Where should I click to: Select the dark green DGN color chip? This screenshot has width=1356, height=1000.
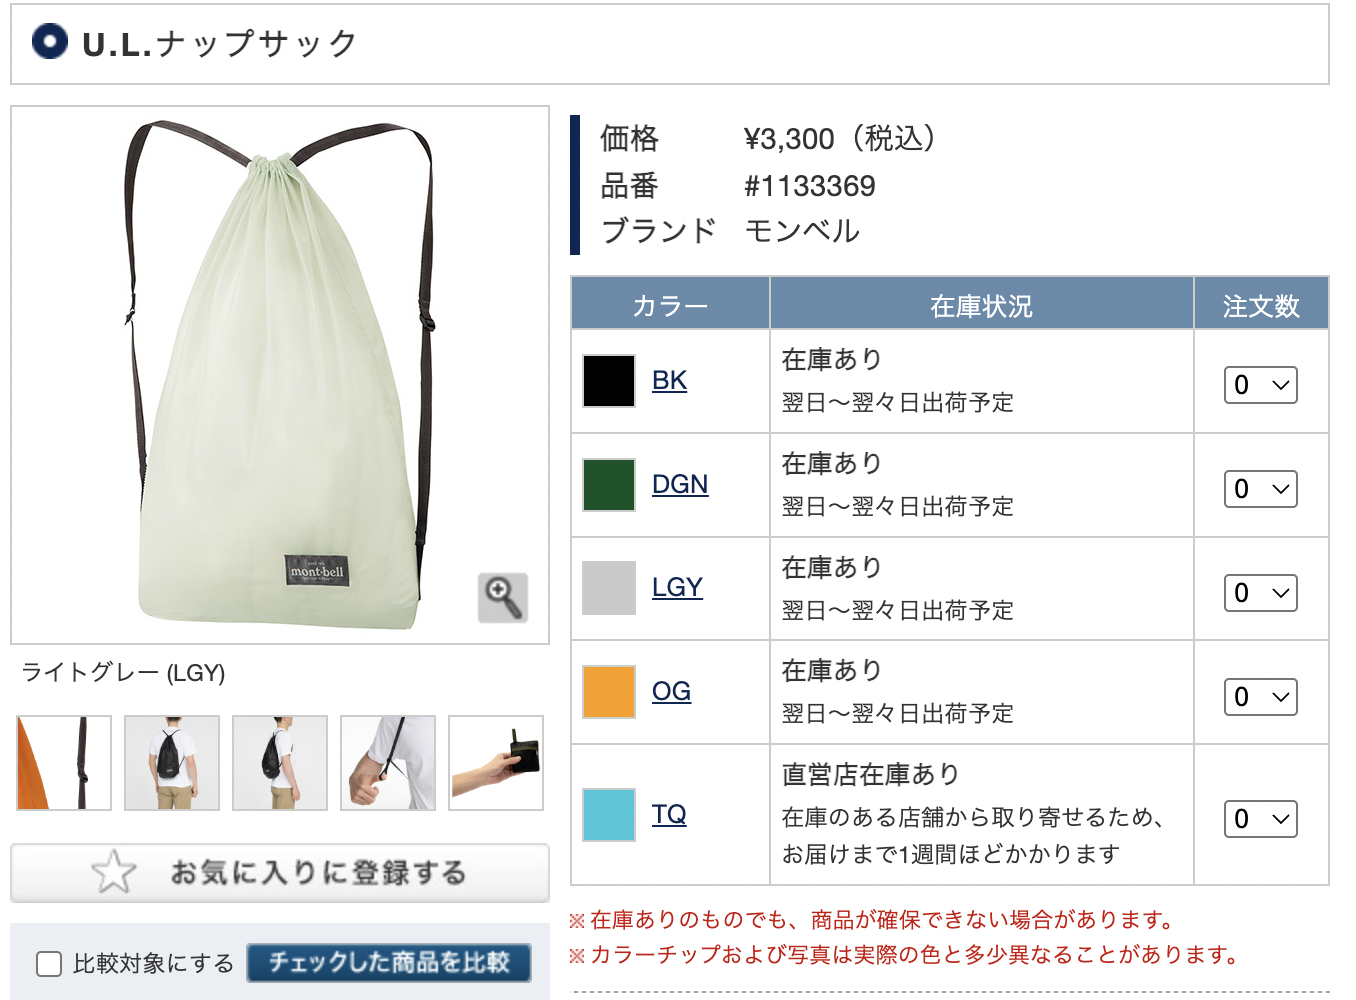tap(609, 485)
